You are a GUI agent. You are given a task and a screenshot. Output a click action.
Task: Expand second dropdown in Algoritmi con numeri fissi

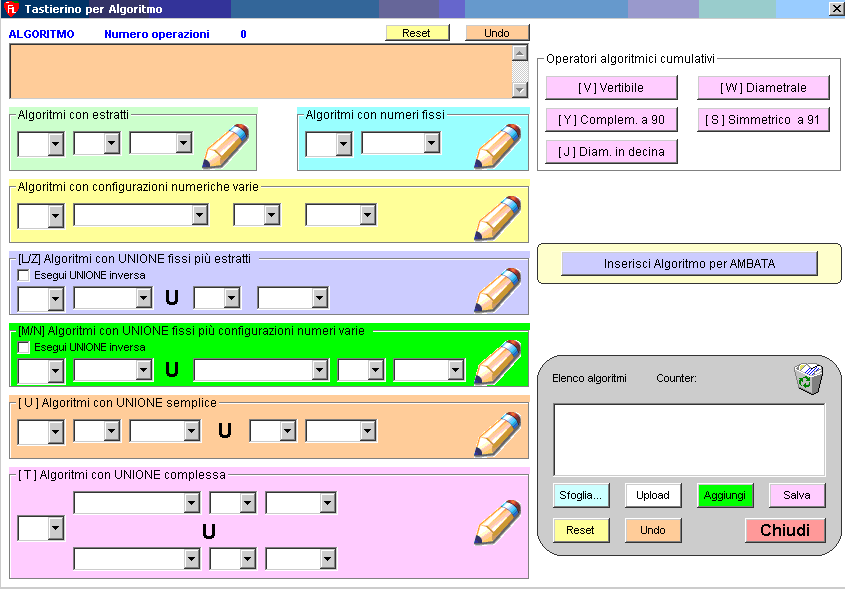click(x=431, y=144)
